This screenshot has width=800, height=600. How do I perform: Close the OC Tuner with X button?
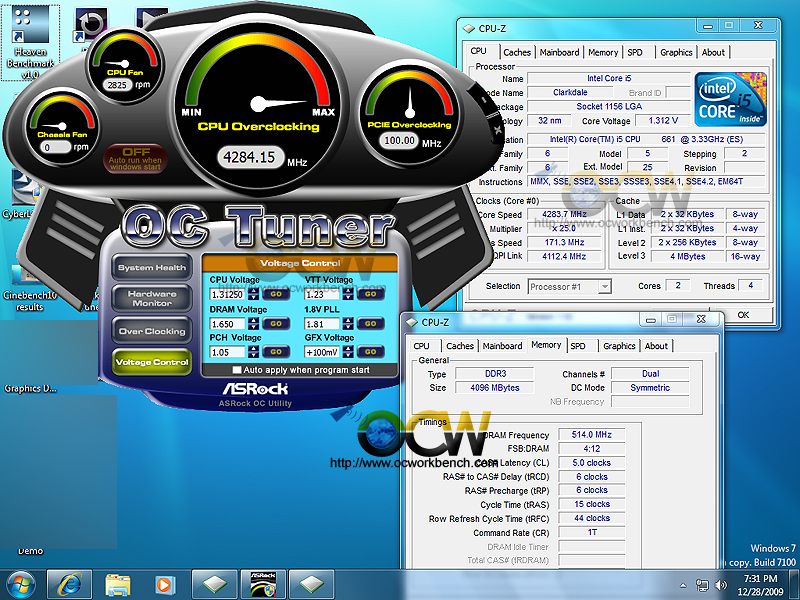[498, 130]
